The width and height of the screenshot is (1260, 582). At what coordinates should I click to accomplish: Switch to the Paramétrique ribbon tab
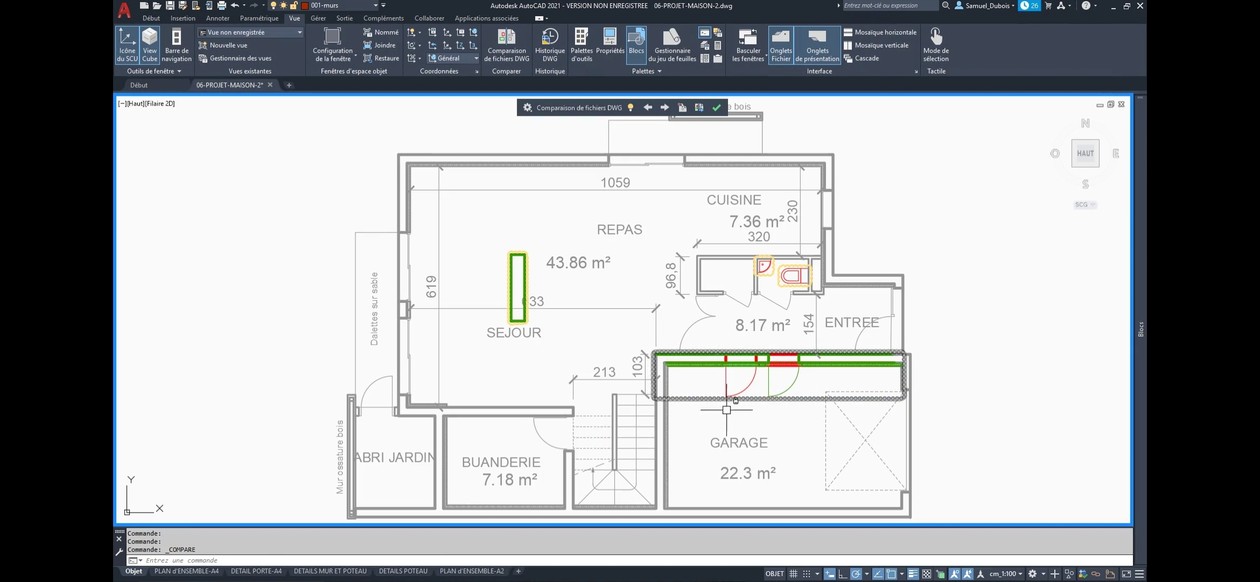pyautogui.click(x=258, y=17)
